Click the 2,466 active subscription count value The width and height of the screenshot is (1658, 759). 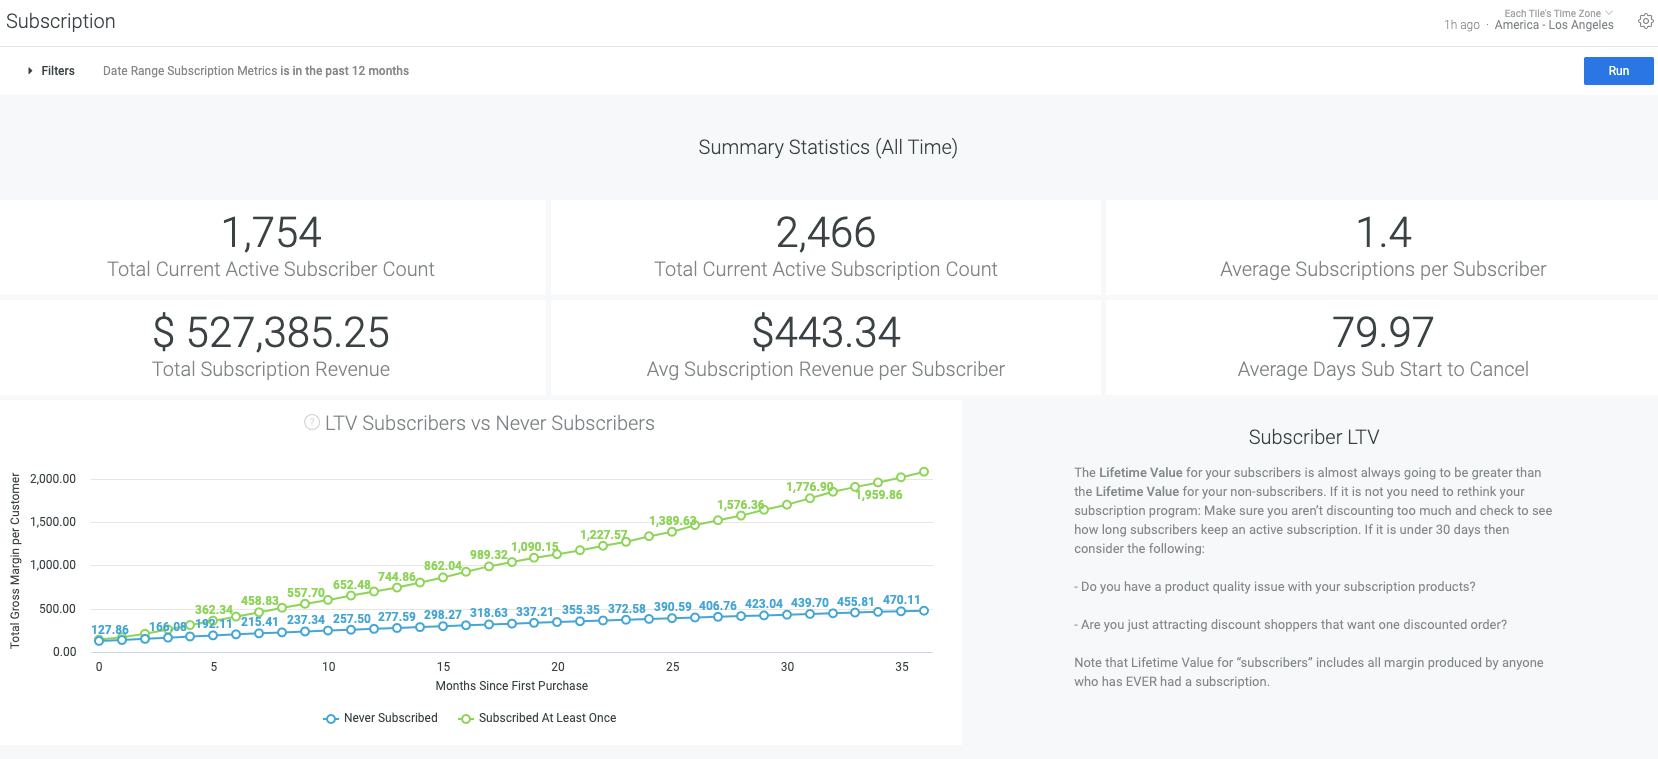tap(826, 233)
